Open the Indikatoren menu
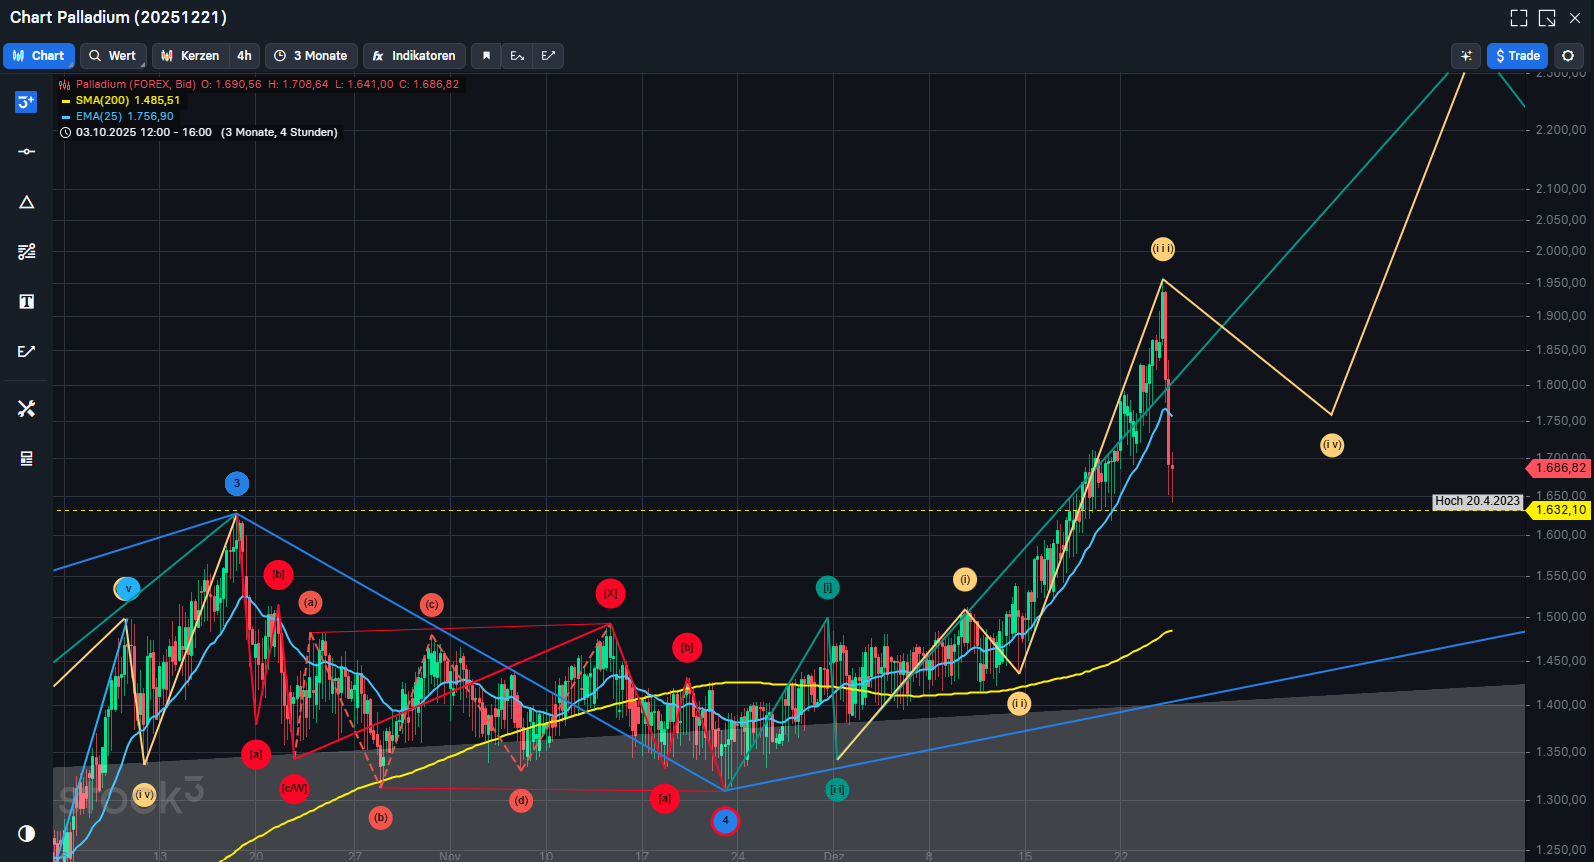The width and height of the screenshot is (1594, 862). 414,56
